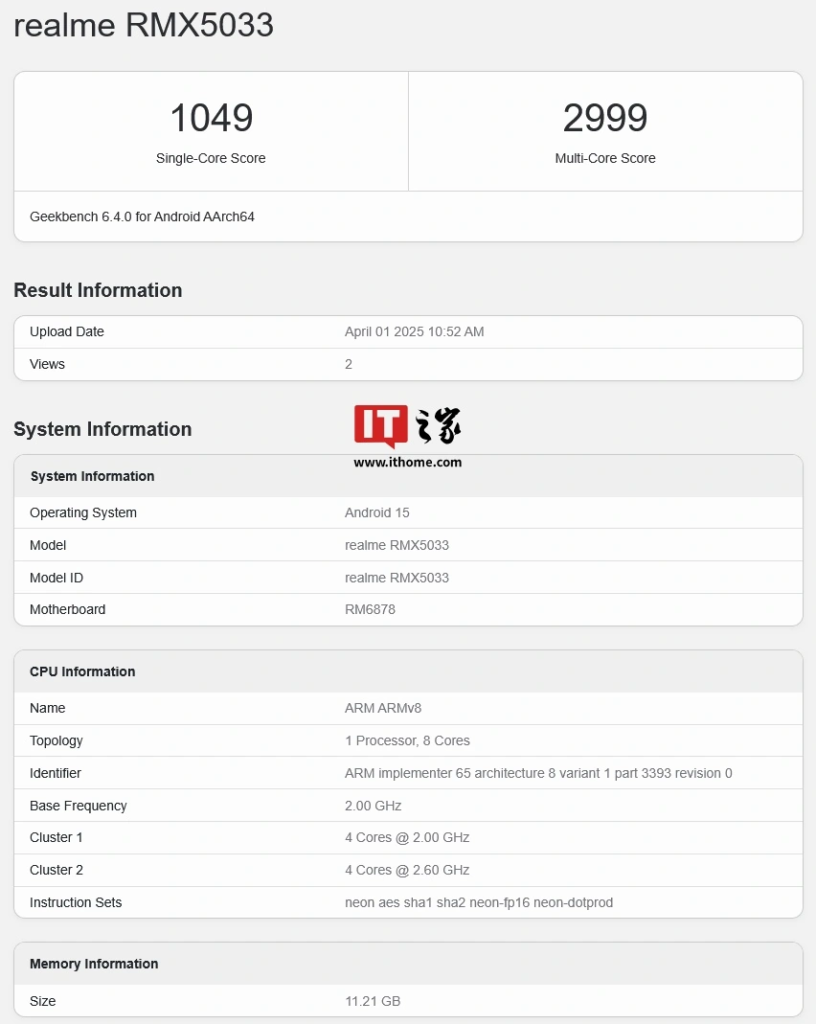816x1024 pixels.
Task: Select the ARM ARMv8 CPU name value
Action: click(x=383, y=708)
